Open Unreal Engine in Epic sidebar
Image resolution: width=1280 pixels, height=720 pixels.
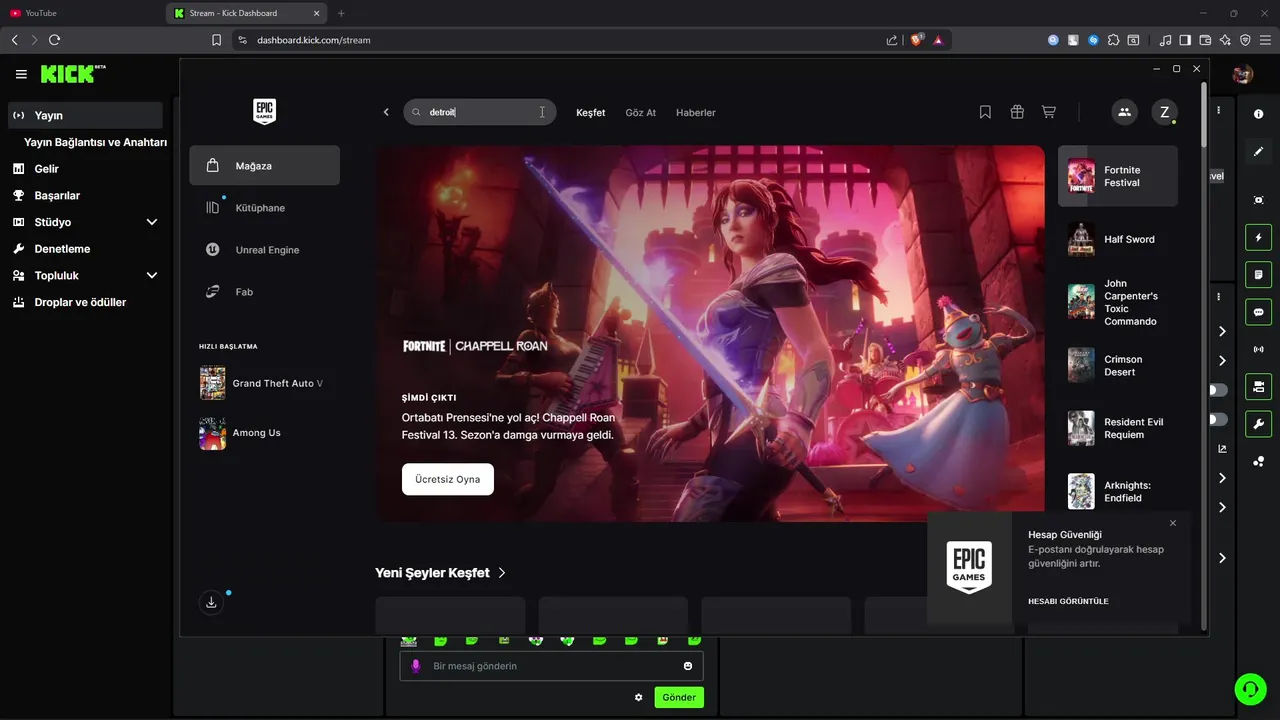tap(264, 250)
